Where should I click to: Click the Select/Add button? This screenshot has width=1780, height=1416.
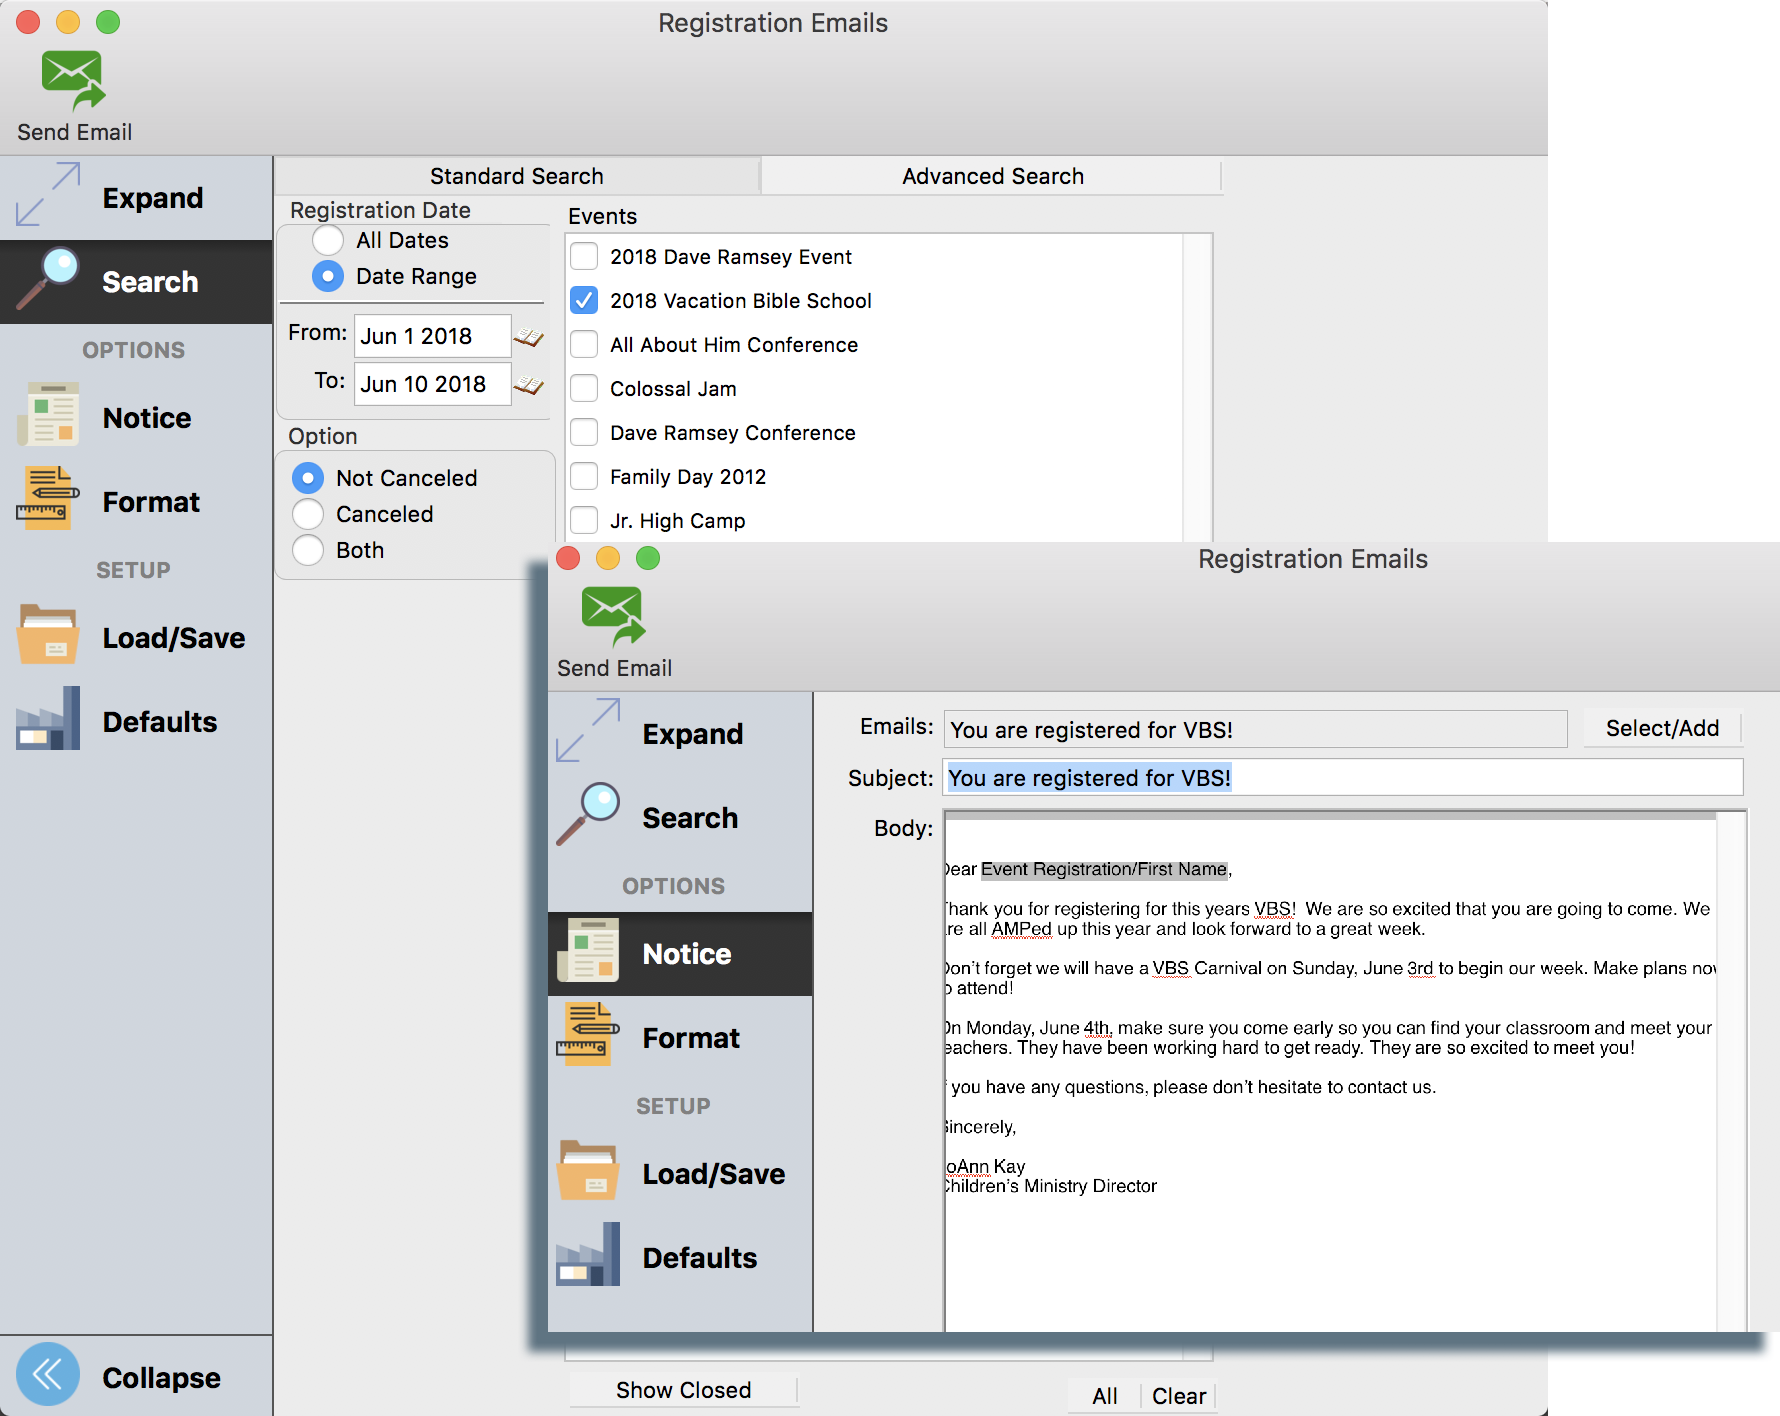coord(1662,728)
